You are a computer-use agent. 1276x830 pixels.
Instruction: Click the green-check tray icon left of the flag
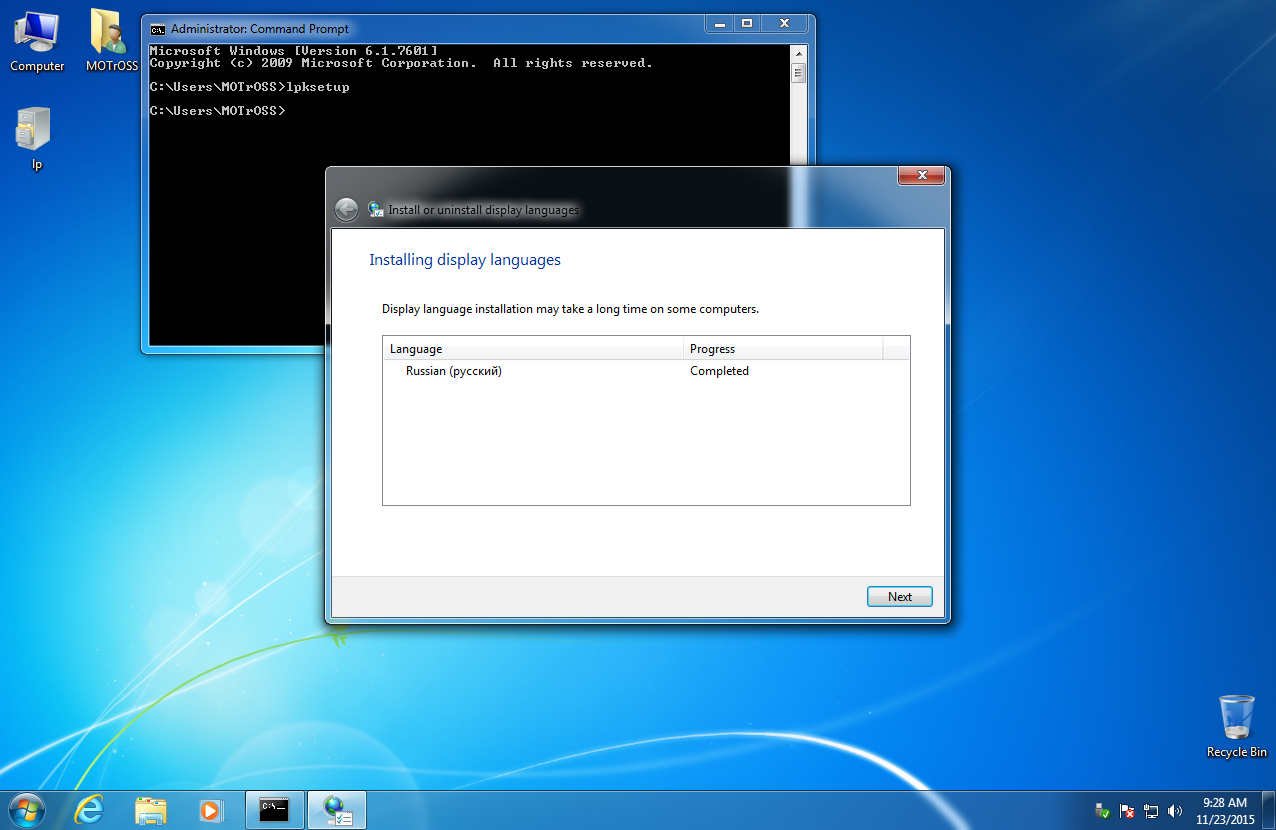click(x=1103, y=811)
